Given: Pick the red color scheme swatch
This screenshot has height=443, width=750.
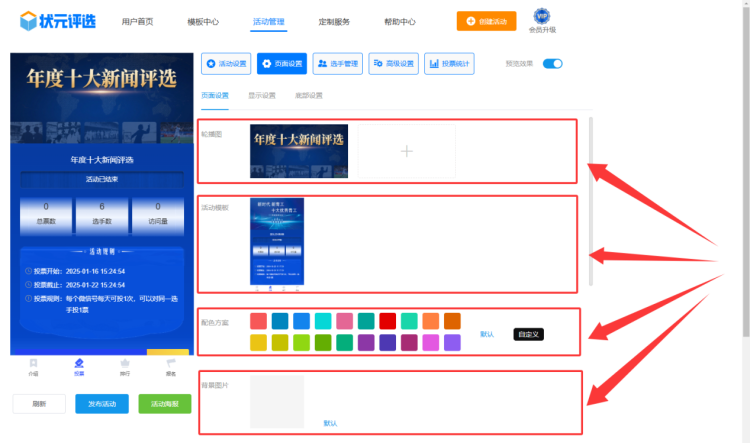Looking at the screenshot, I should point(387,321).
